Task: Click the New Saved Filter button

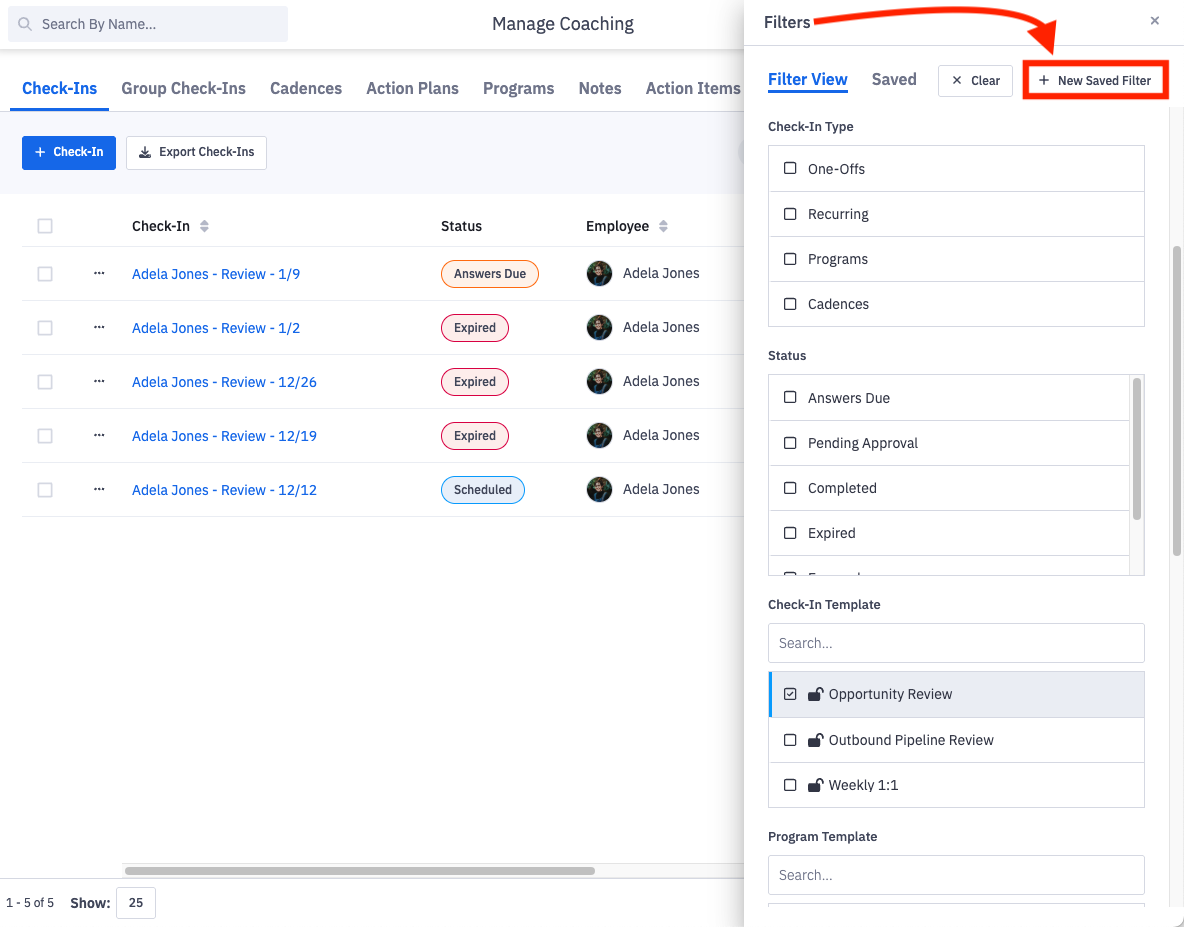Action: 1096,81
